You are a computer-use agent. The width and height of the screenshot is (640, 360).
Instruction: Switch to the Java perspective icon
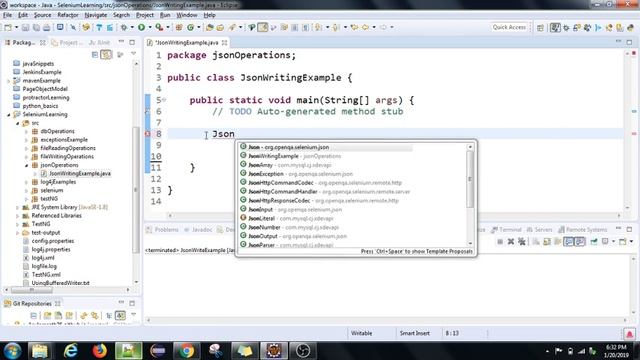click(555, 27)
